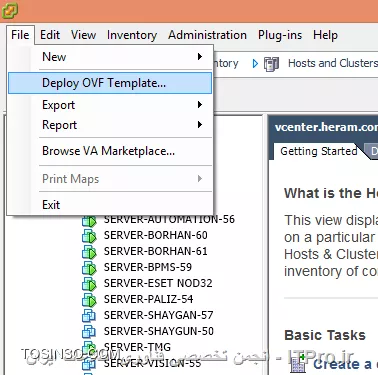Select the SERVER-BORHAN-60 VM icon
The height and width of the screenshot is (375, 378).
coord(89,236)
